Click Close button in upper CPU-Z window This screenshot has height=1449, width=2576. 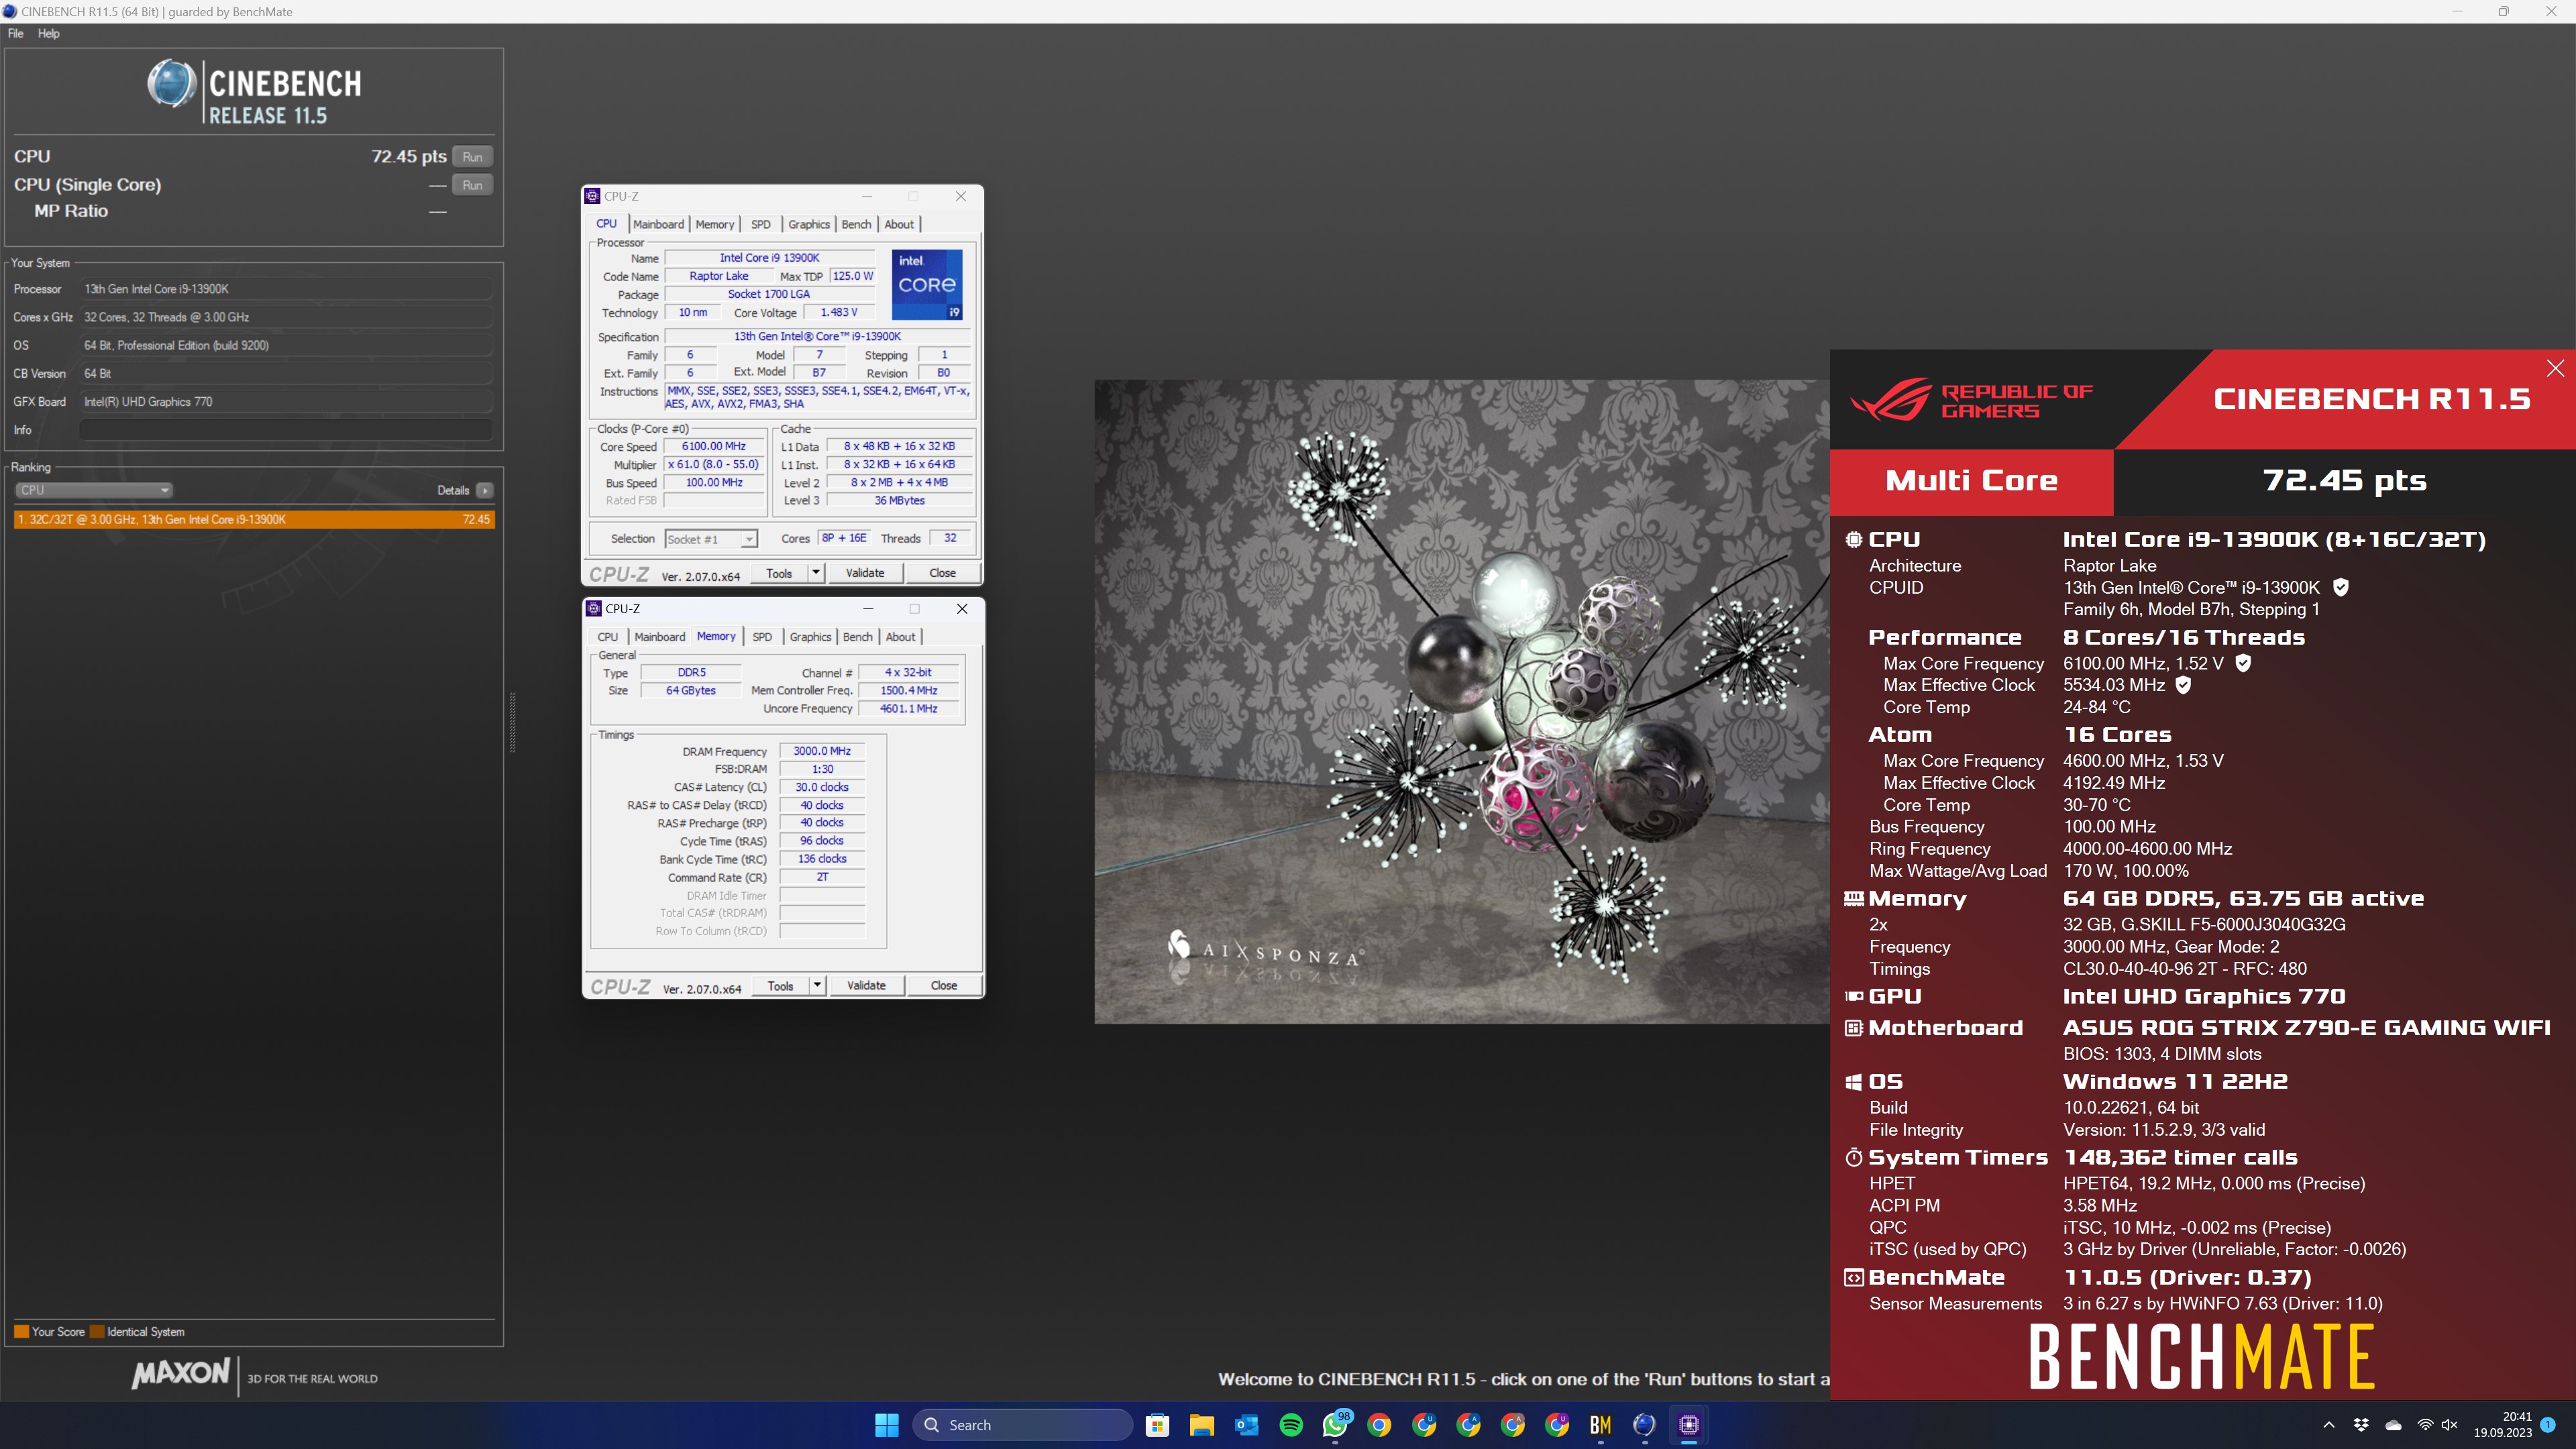942,573
